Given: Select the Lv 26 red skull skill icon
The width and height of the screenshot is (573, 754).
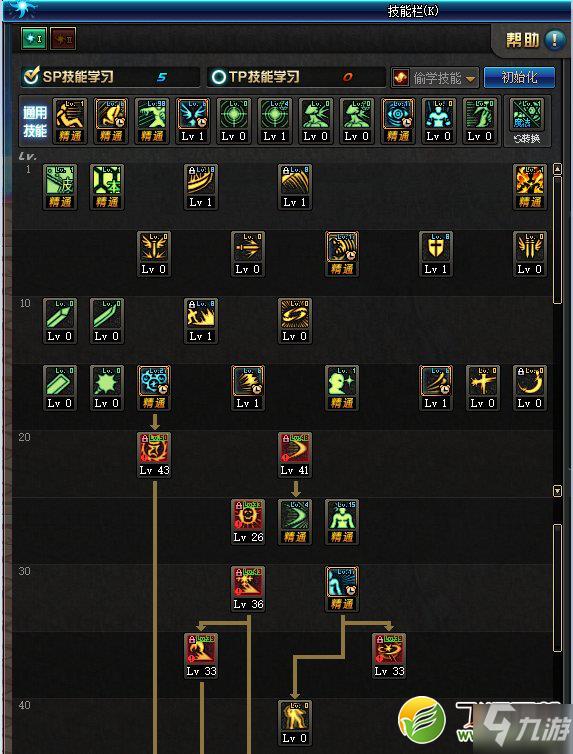Looking at the screenshot, I should 248,522.
